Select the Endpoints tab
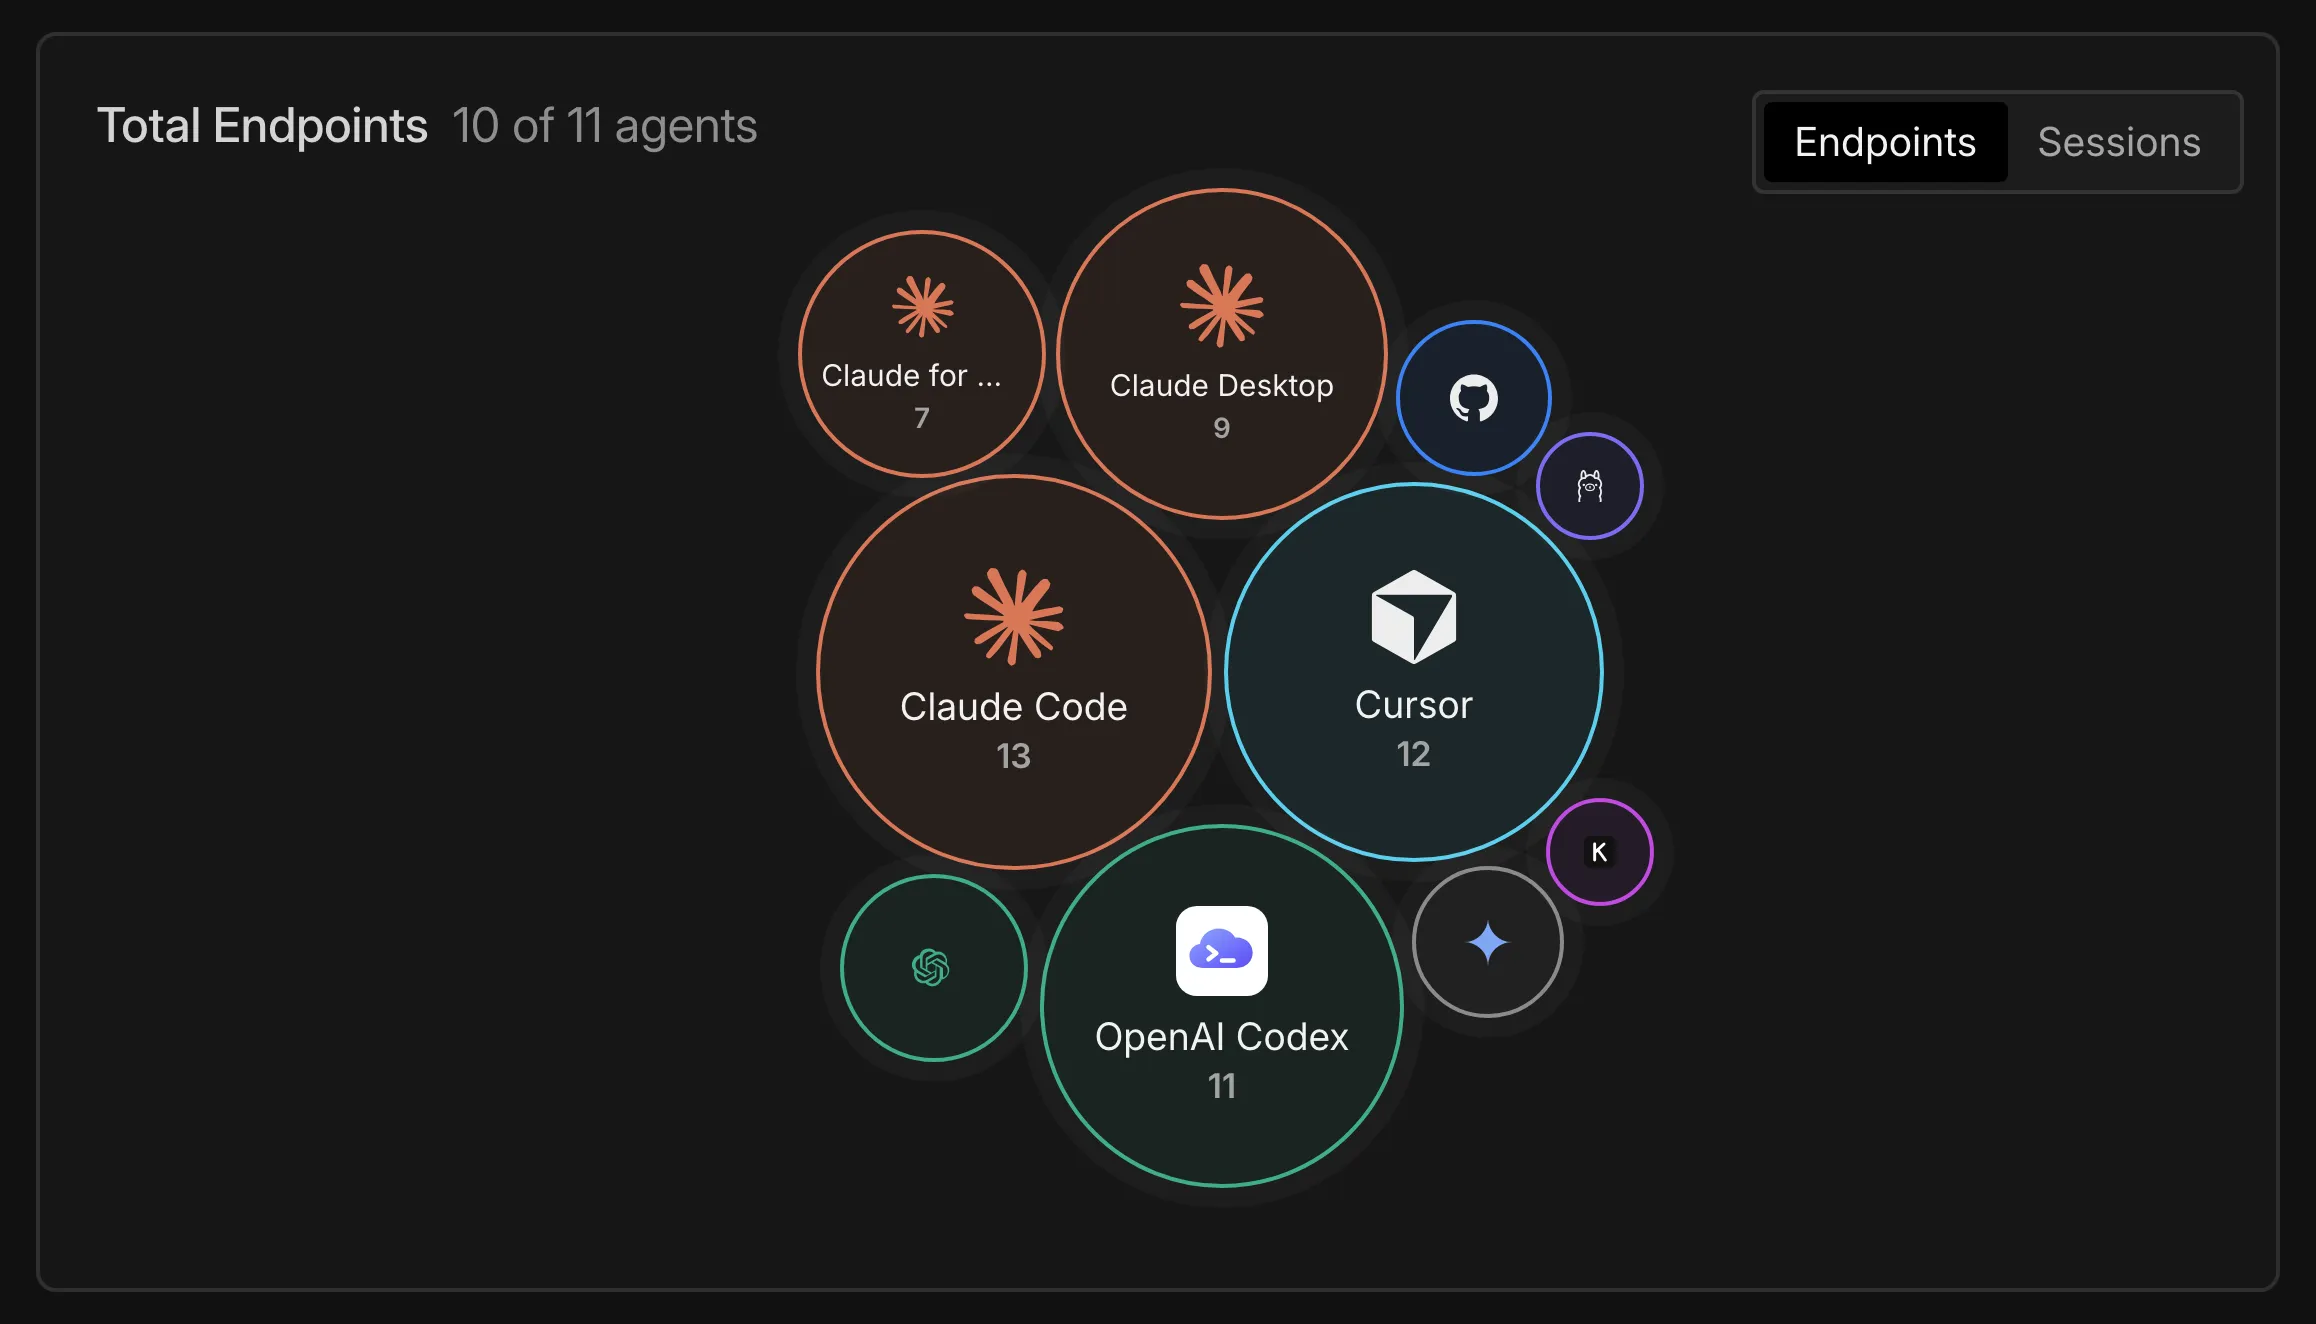The image size is (2316, 1324). pos(1885,142)
